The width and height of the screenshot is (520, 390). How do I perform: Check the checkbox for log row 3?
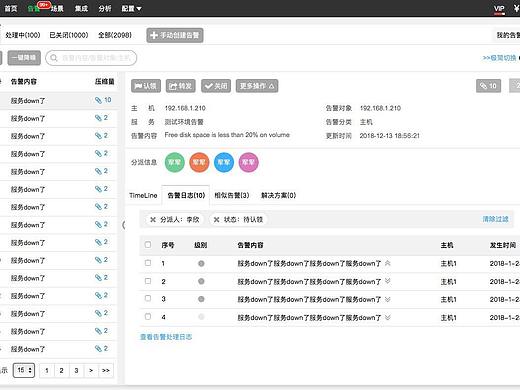tap(148, 298)
